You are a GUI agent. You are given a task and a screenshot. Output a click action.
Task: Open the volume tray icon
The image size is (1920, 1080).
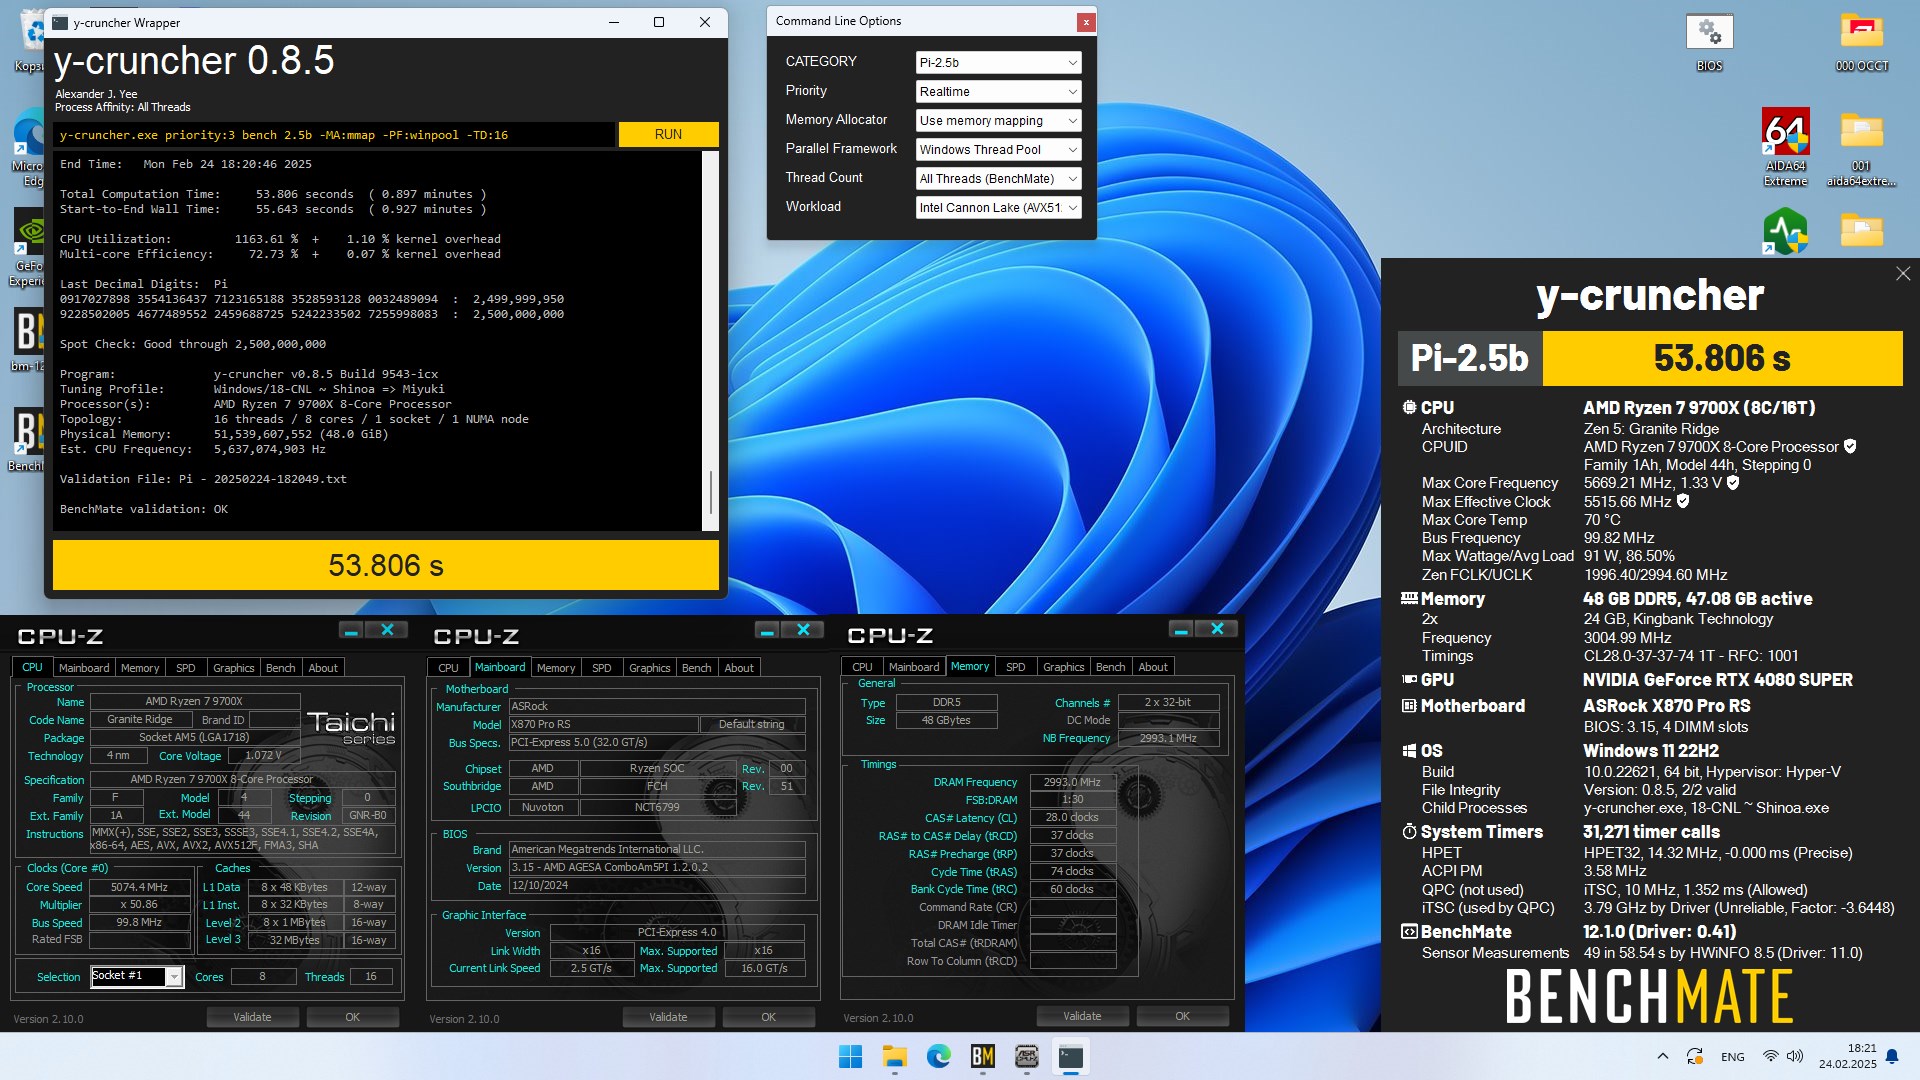pyautogui.click(x=1795, y=1056)
